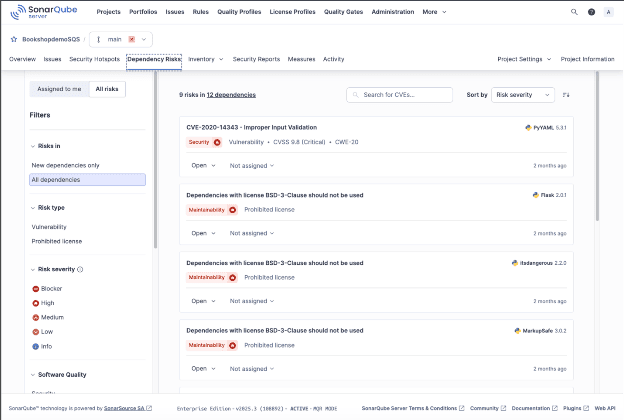The height and width of the screenshot is (420, 624).
Task: Open Not assigned dropdown on Flask card
Action: click(x=252, y=233)
